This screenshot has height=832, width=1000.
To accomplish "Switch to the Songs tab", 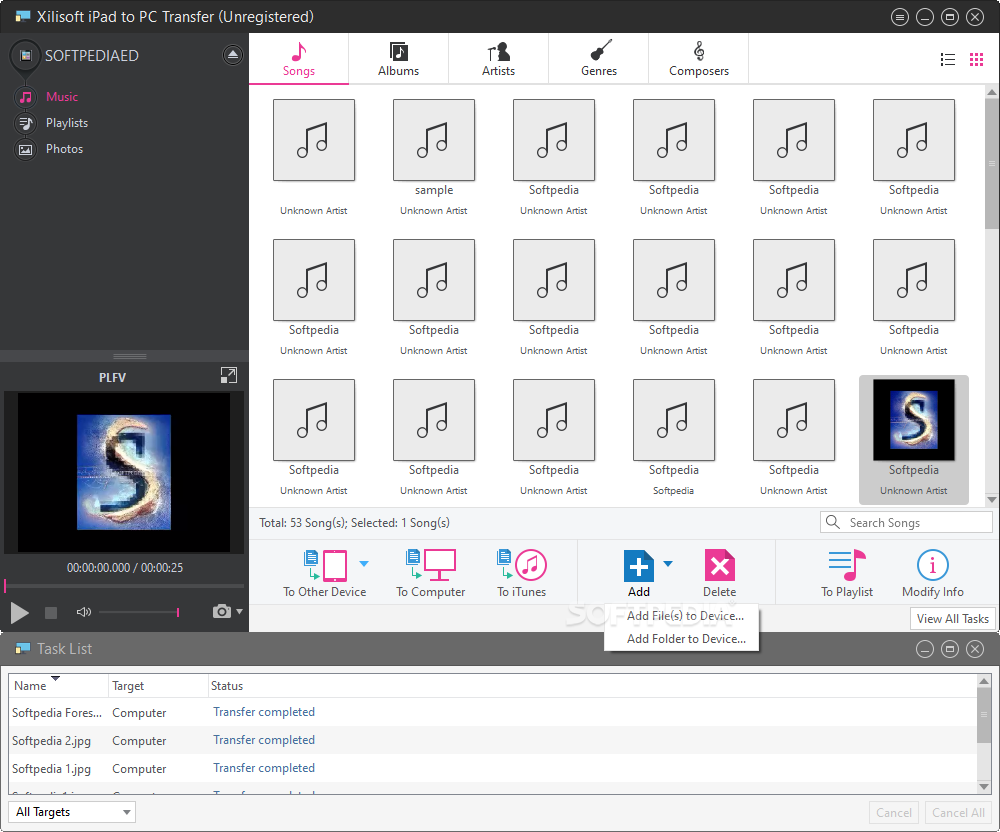I will coord(298,59).
